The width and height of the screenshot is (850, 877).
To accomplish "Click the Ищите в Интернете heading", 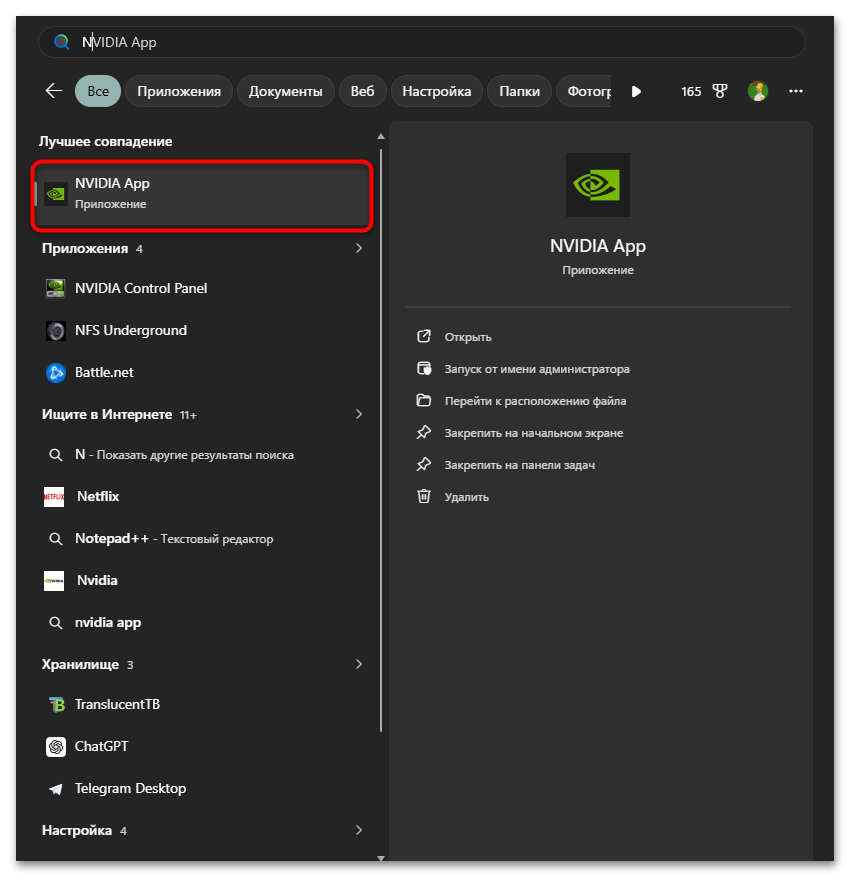I will (x=107, y=414).
